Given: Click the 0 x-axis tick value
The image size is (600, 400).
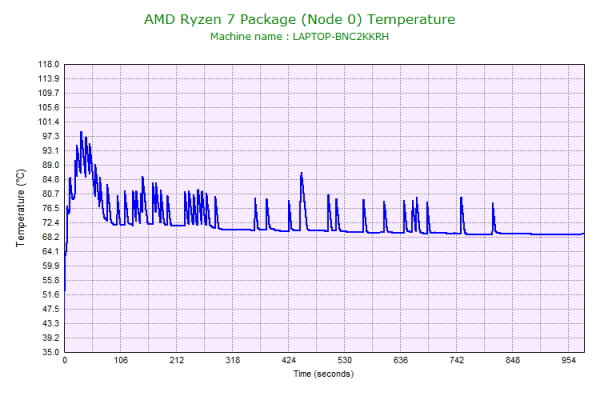Looking at the screenshot, I should [65, 360].
